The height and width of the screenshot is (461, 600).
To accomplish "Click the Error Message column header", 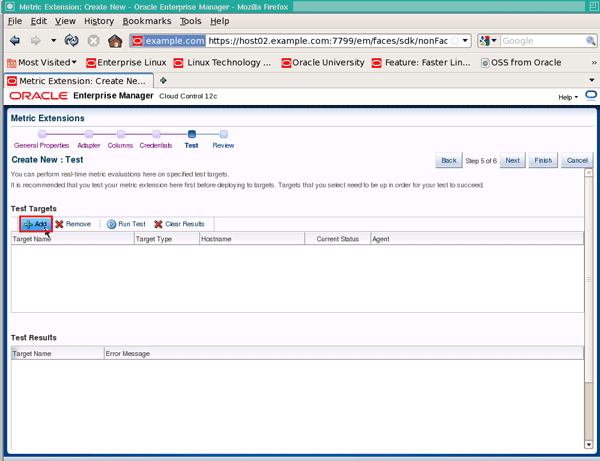I will (344, 353).
